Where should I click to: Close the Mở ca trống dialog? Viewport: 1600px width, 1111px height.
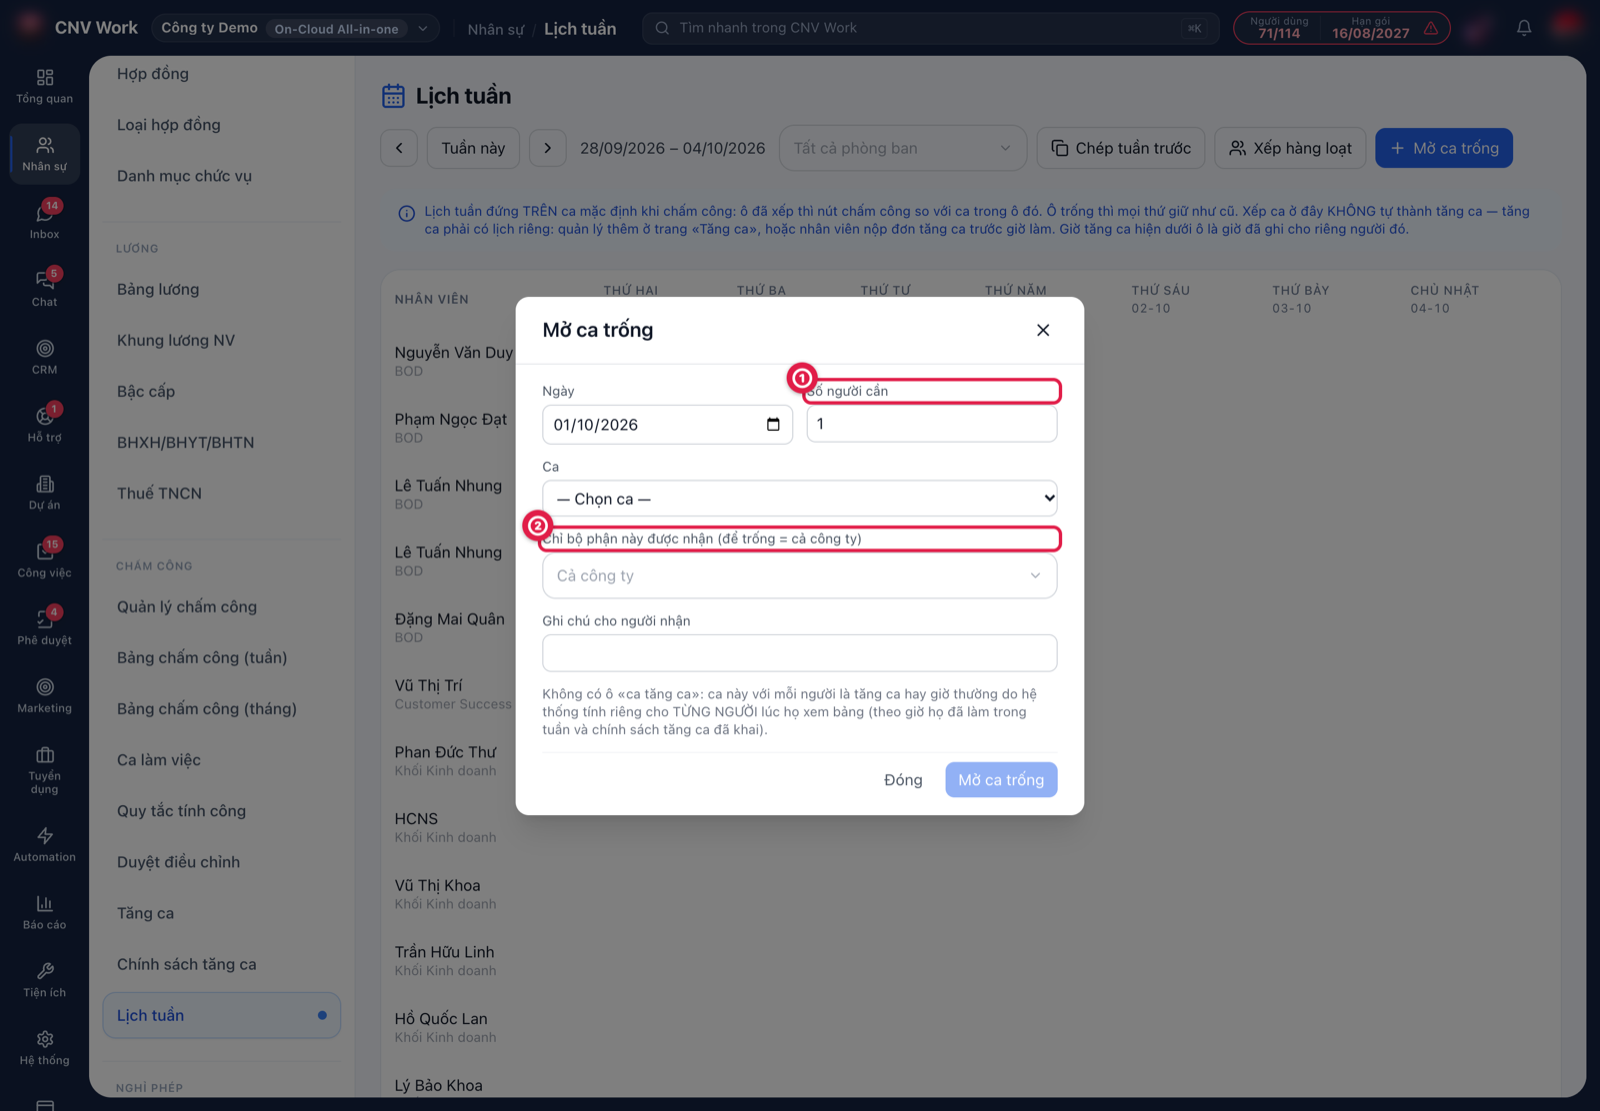[x=1043, y=330]
